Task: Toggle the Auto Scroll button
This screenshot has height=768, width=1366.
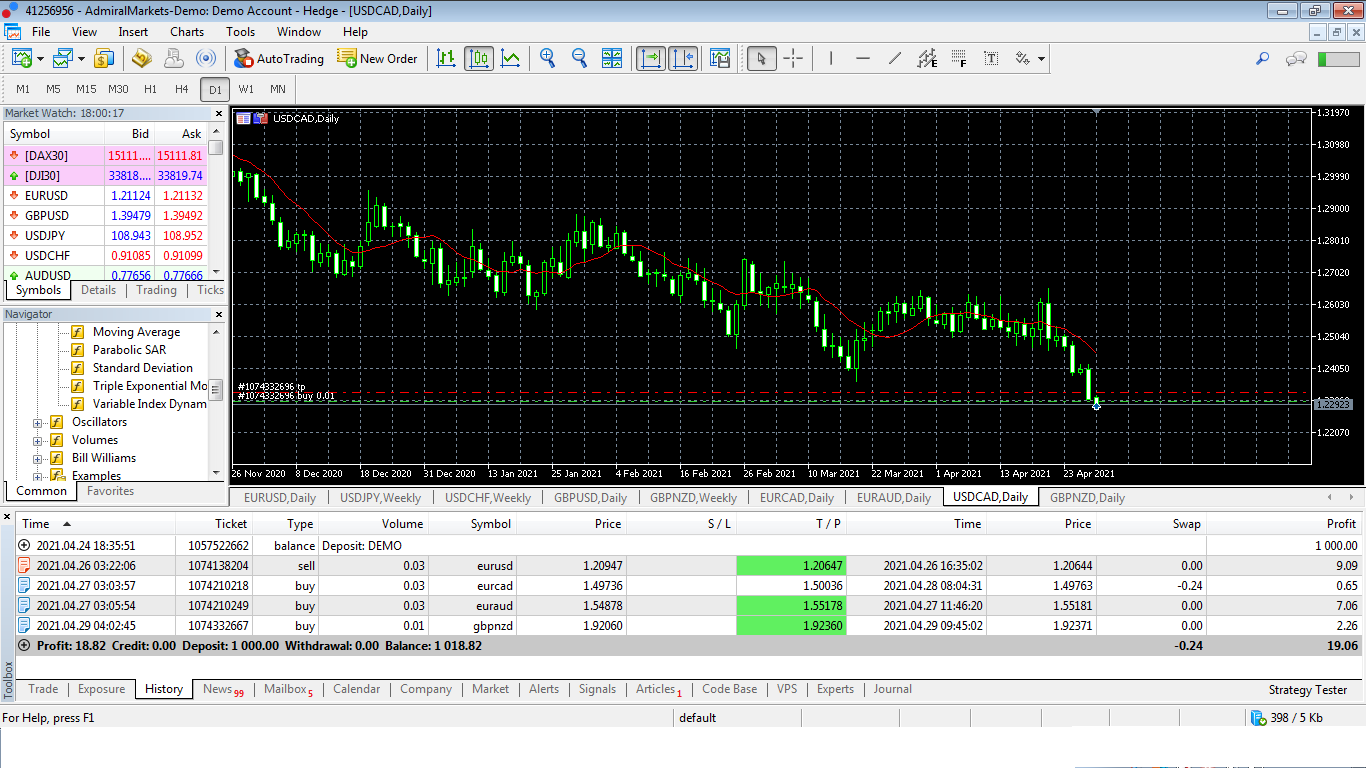Action: click(x=651, y=58)
